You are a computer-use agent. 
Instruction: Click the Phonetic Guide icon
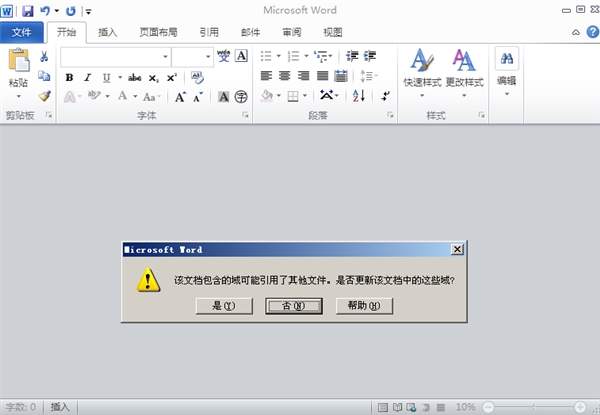point(223,56)
